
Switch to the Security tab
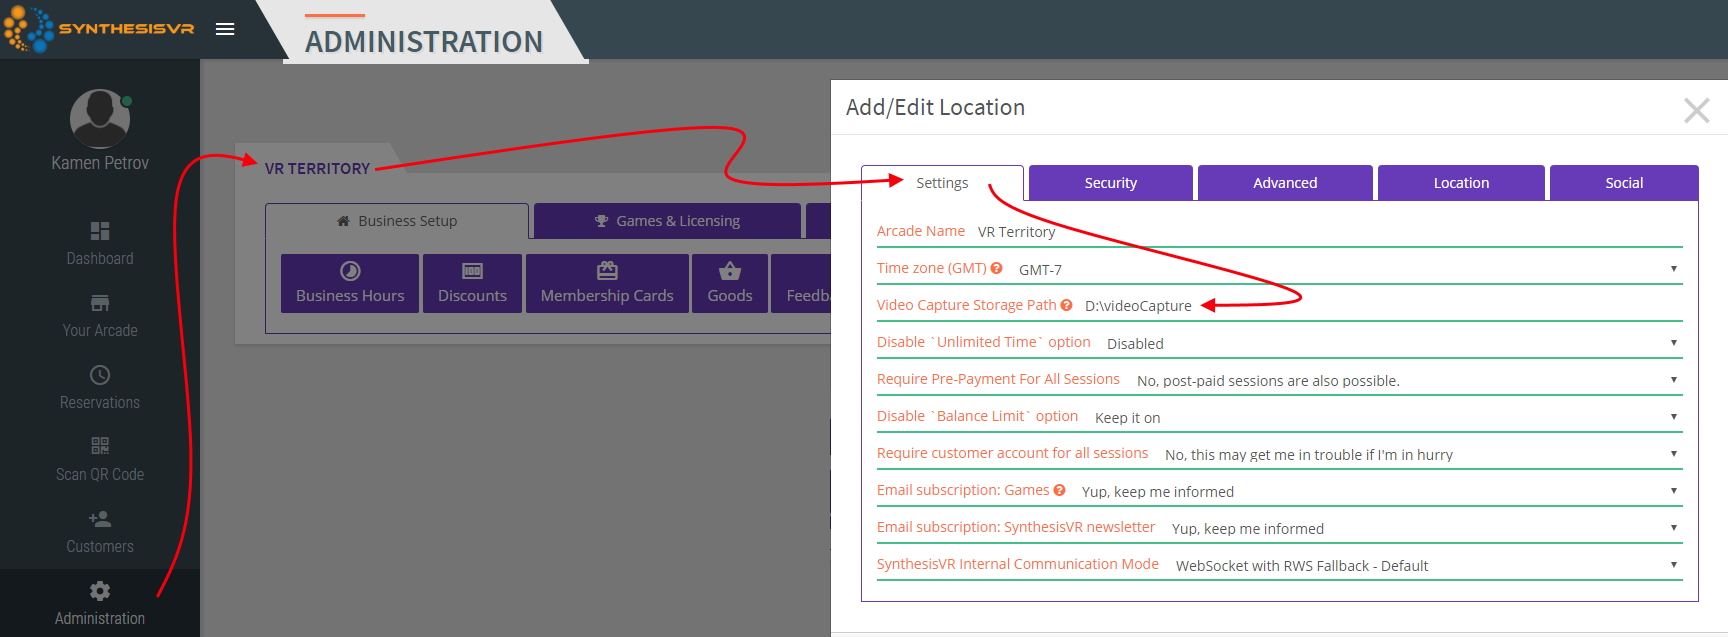1111,183
